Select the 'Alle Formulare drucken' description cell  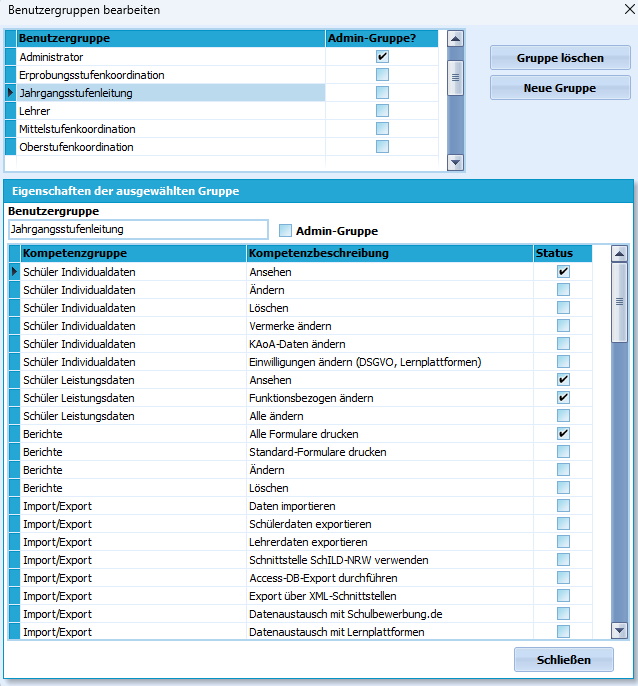390,434
